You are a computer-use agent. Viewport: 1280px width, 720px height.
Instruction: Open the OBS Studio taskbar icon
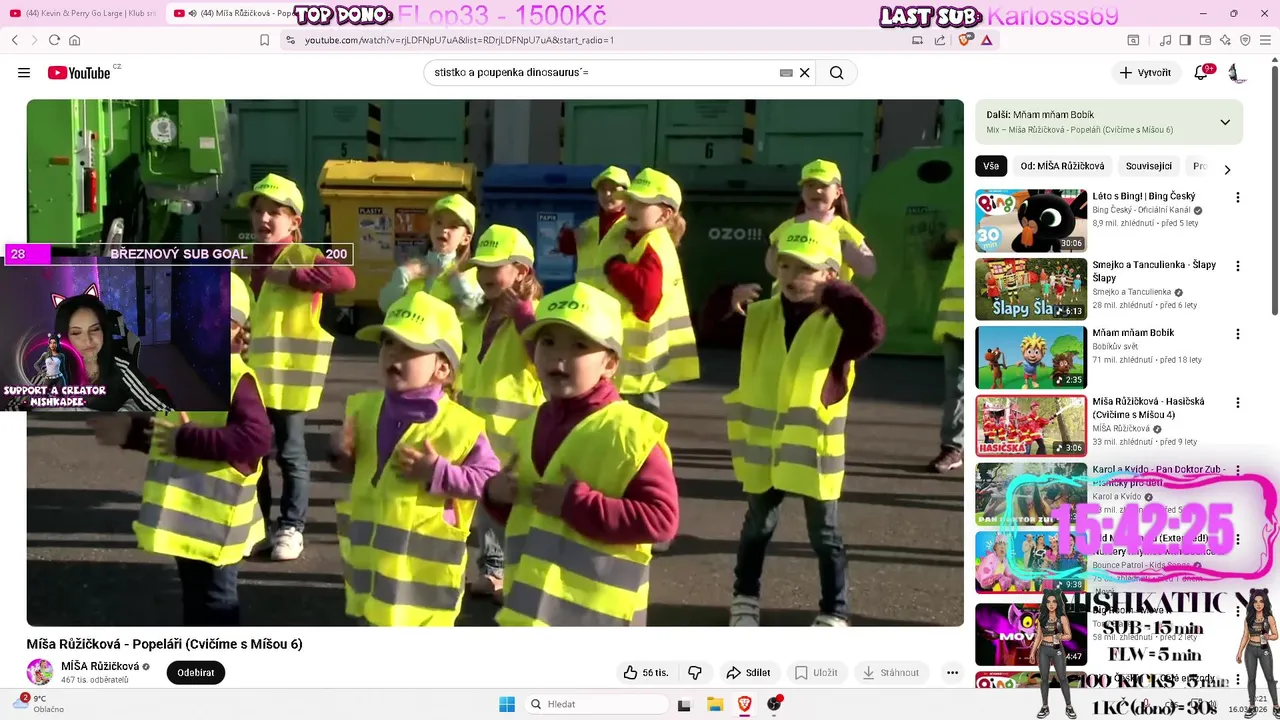coord(774,704)
